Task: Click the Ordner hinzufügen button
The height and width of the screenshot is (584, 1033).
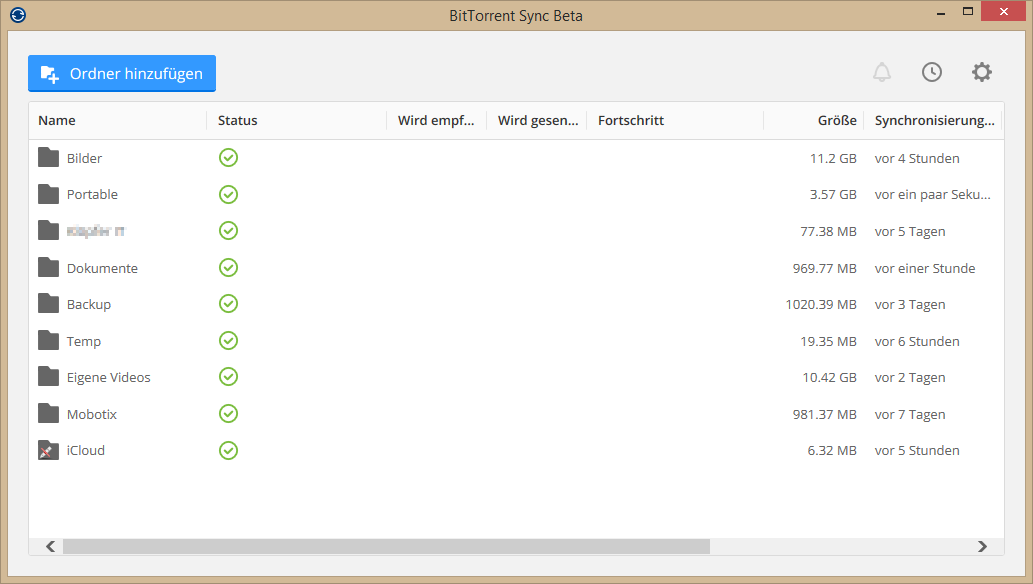Action: (x=122, y=73)
